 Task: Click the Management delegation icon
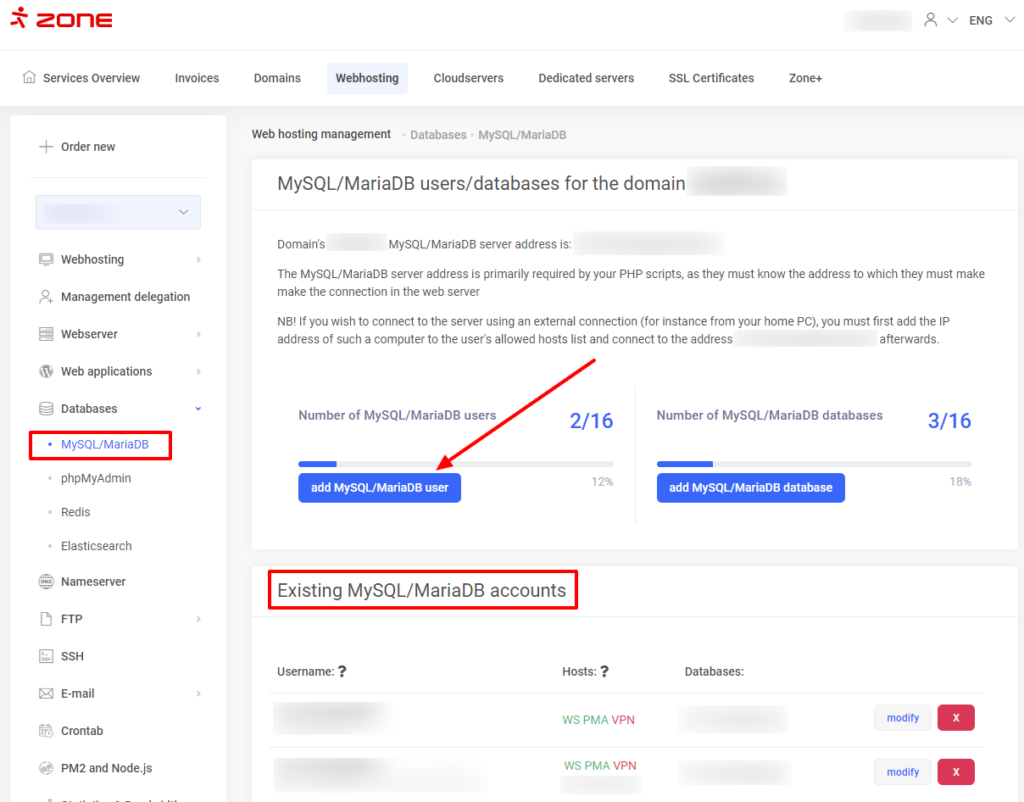tap(46, 297)
